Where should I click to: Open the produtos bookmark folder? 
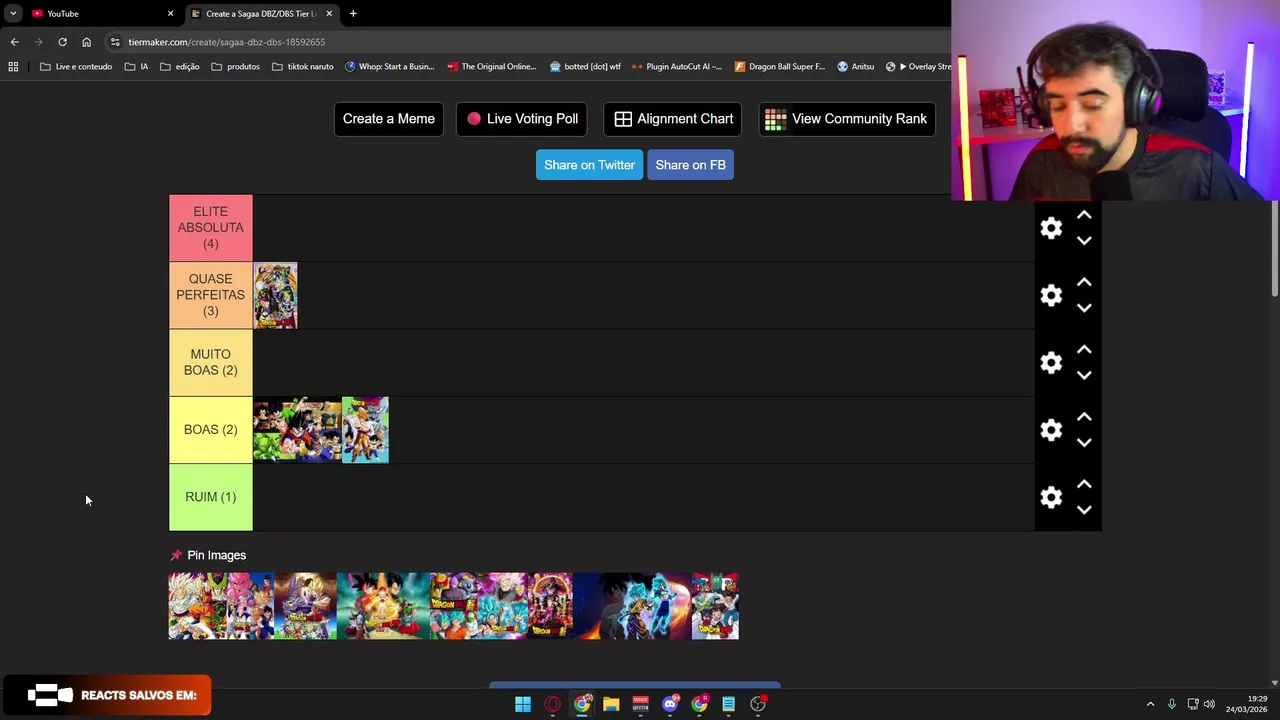[x=236, y=67]
